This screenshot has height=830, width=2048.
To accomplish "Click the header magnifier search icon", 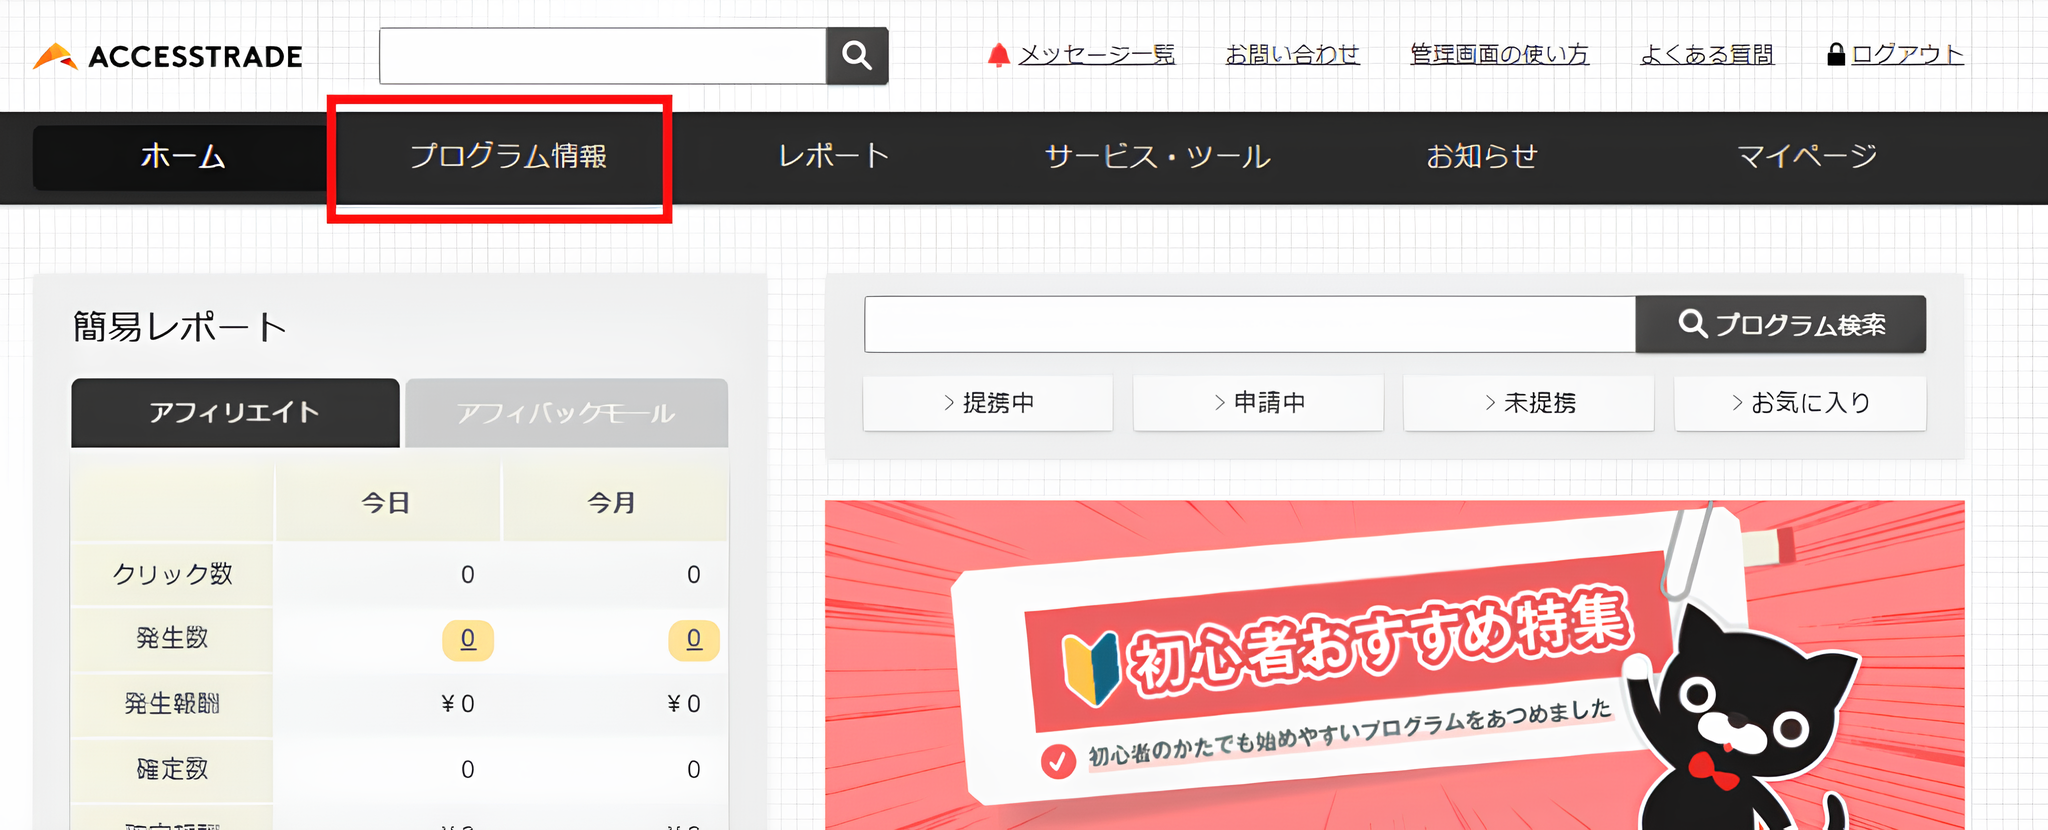I will point(857,56).
